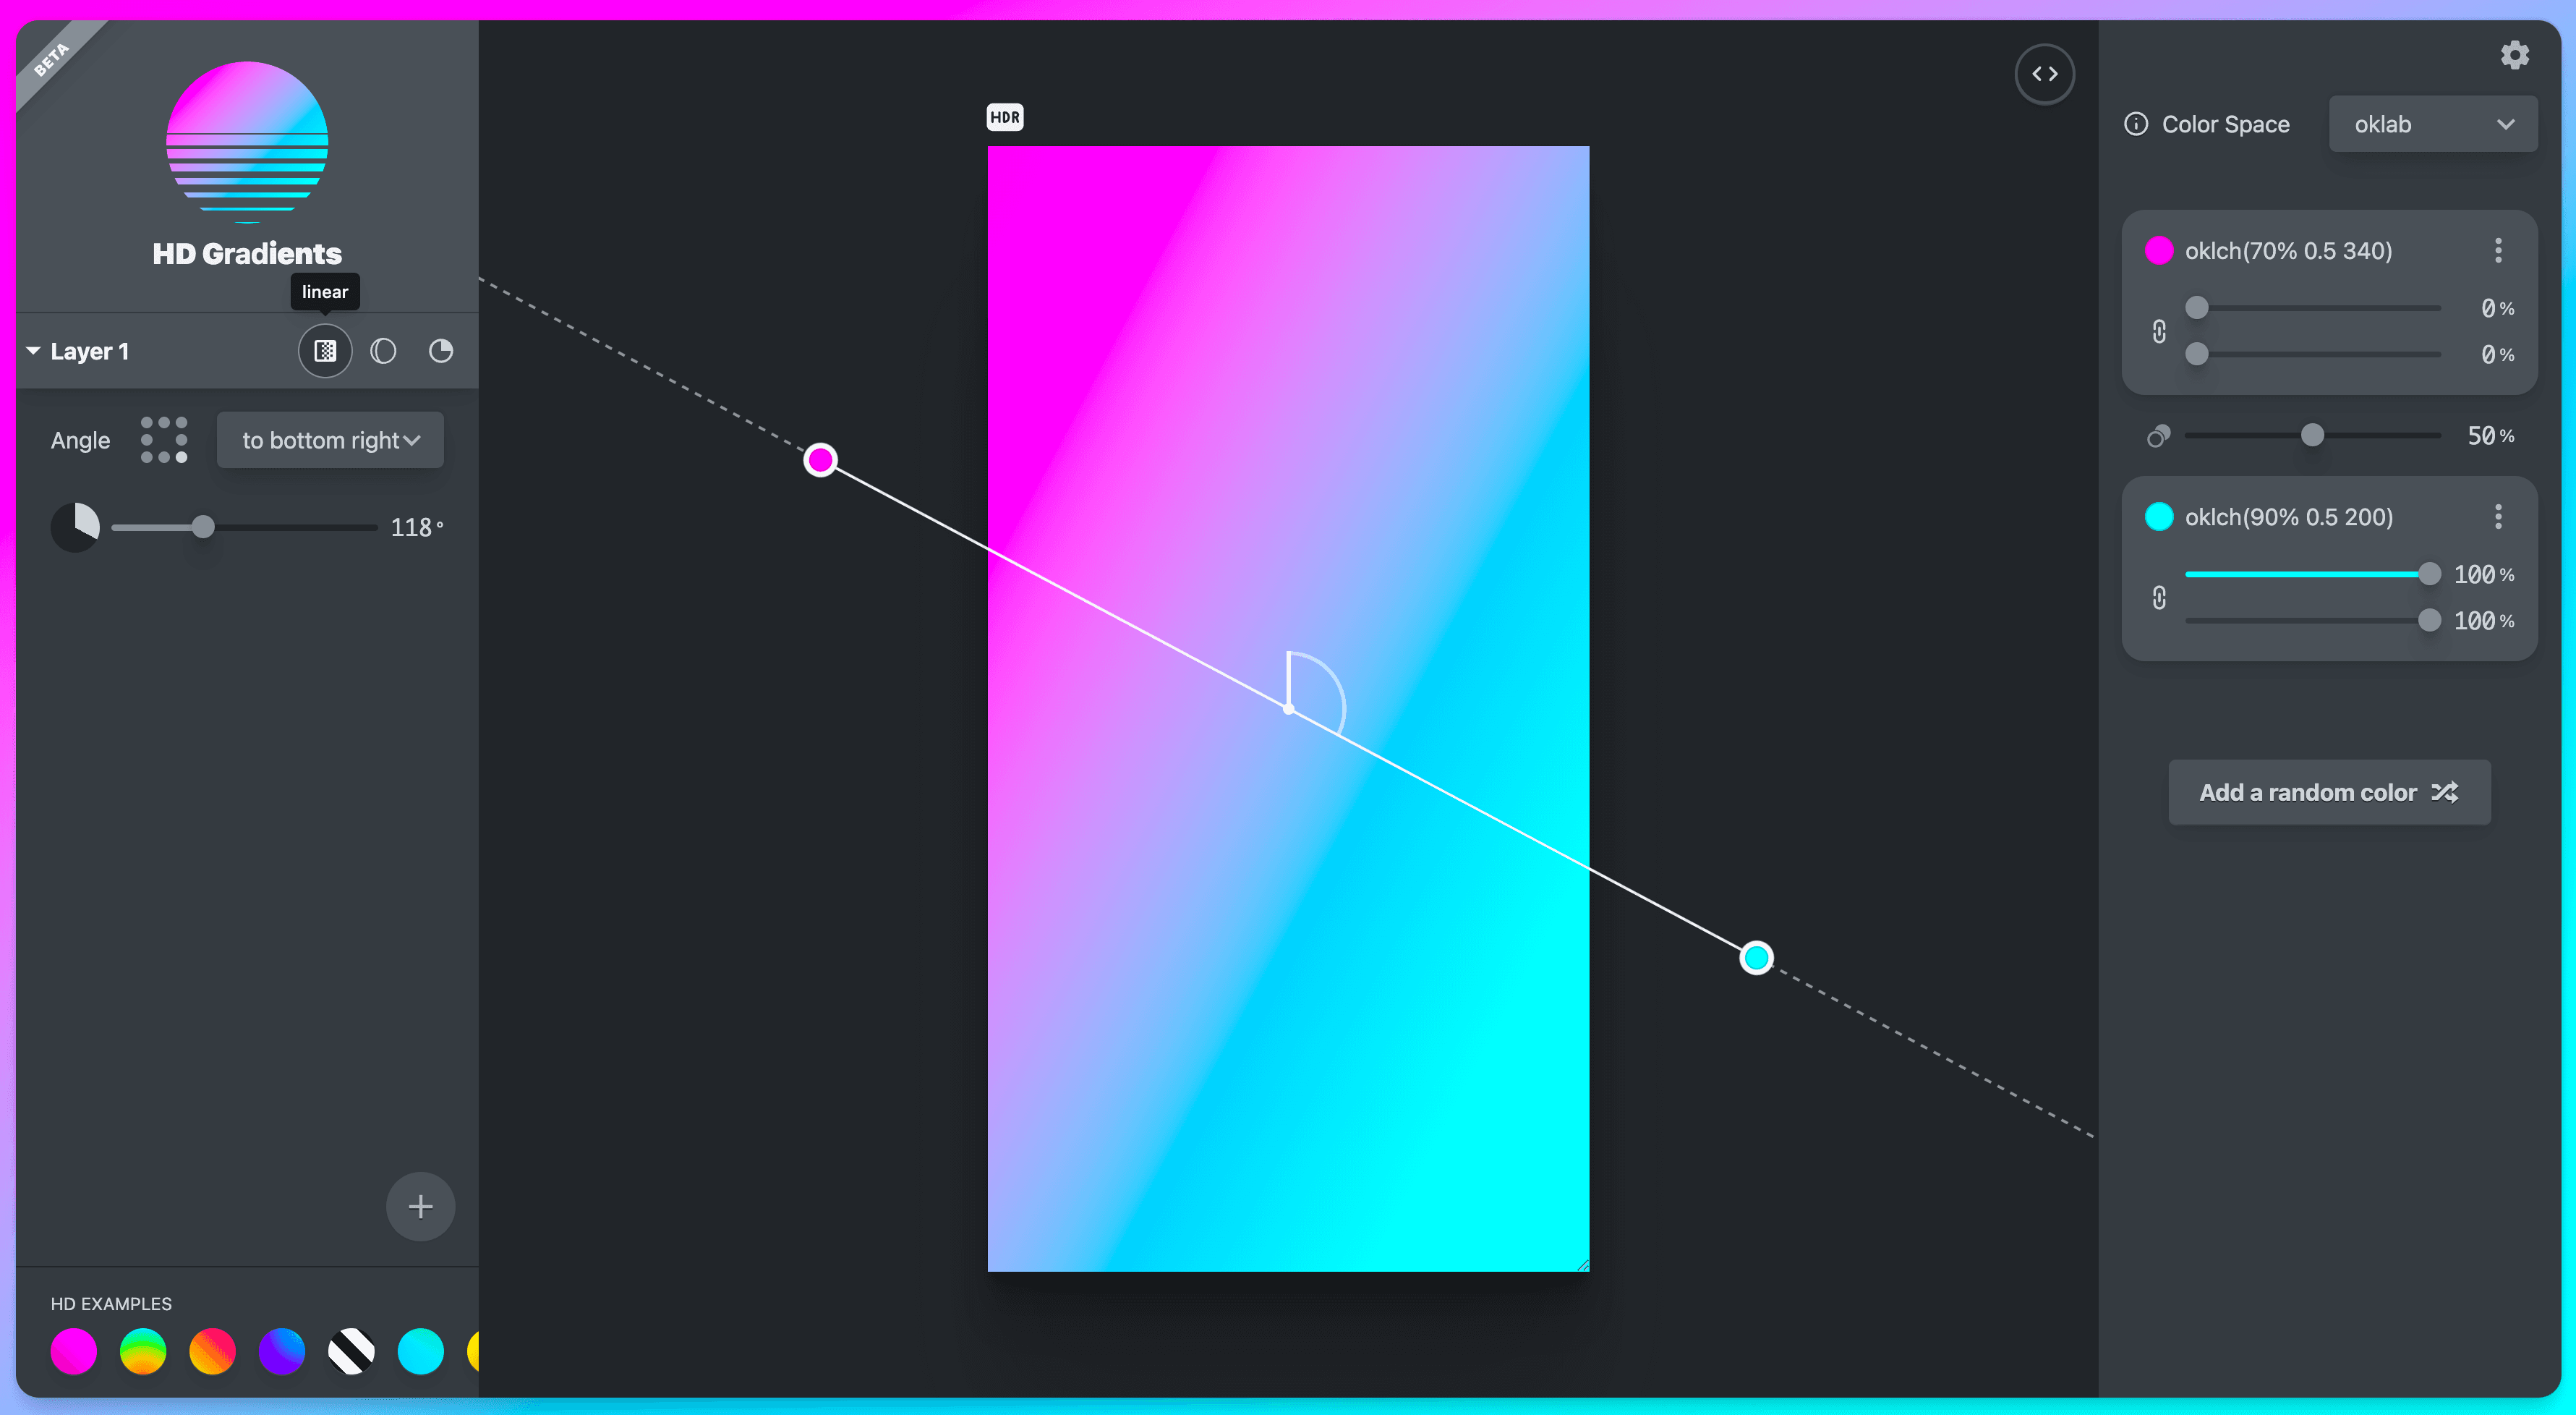Screen dimensions: 2576x1415
Task: Load the orange-red HD example
Action: tap(212, 1352)
